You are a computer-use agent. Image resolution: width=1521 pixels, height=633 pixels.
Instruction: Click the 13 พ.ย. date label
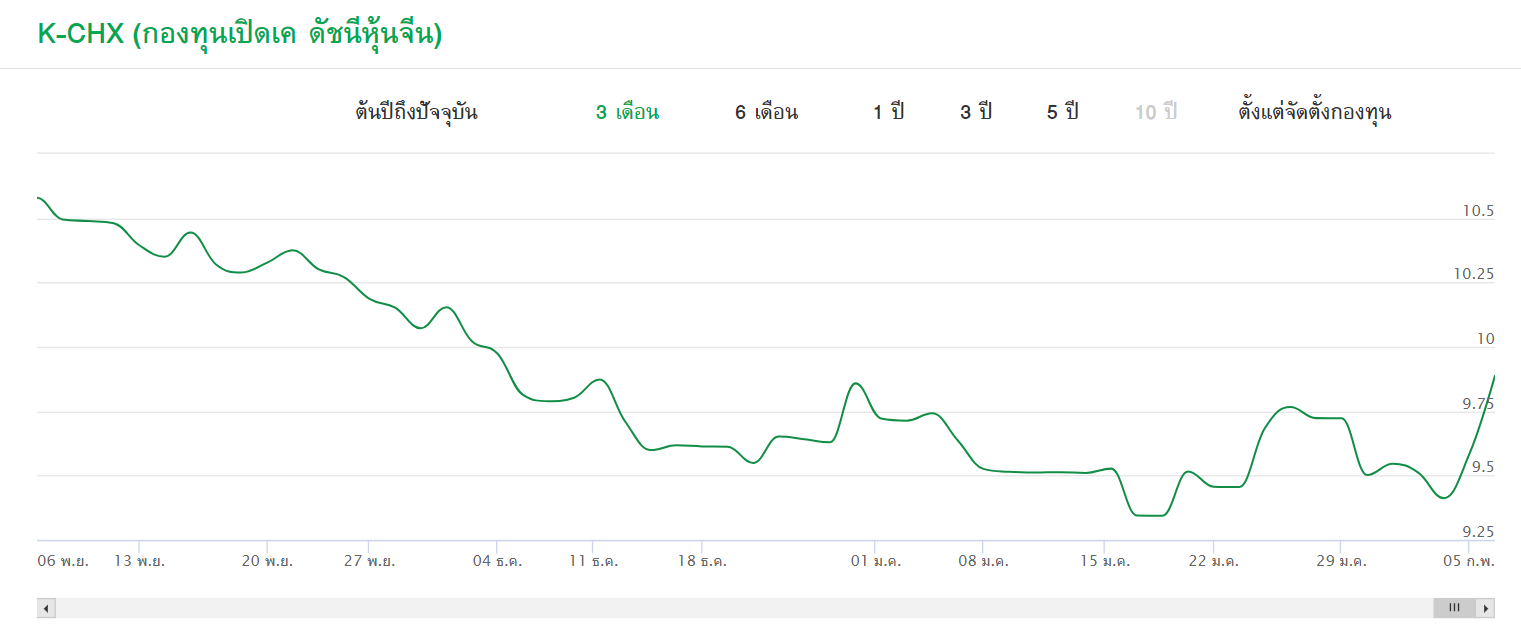pos(139,562)
